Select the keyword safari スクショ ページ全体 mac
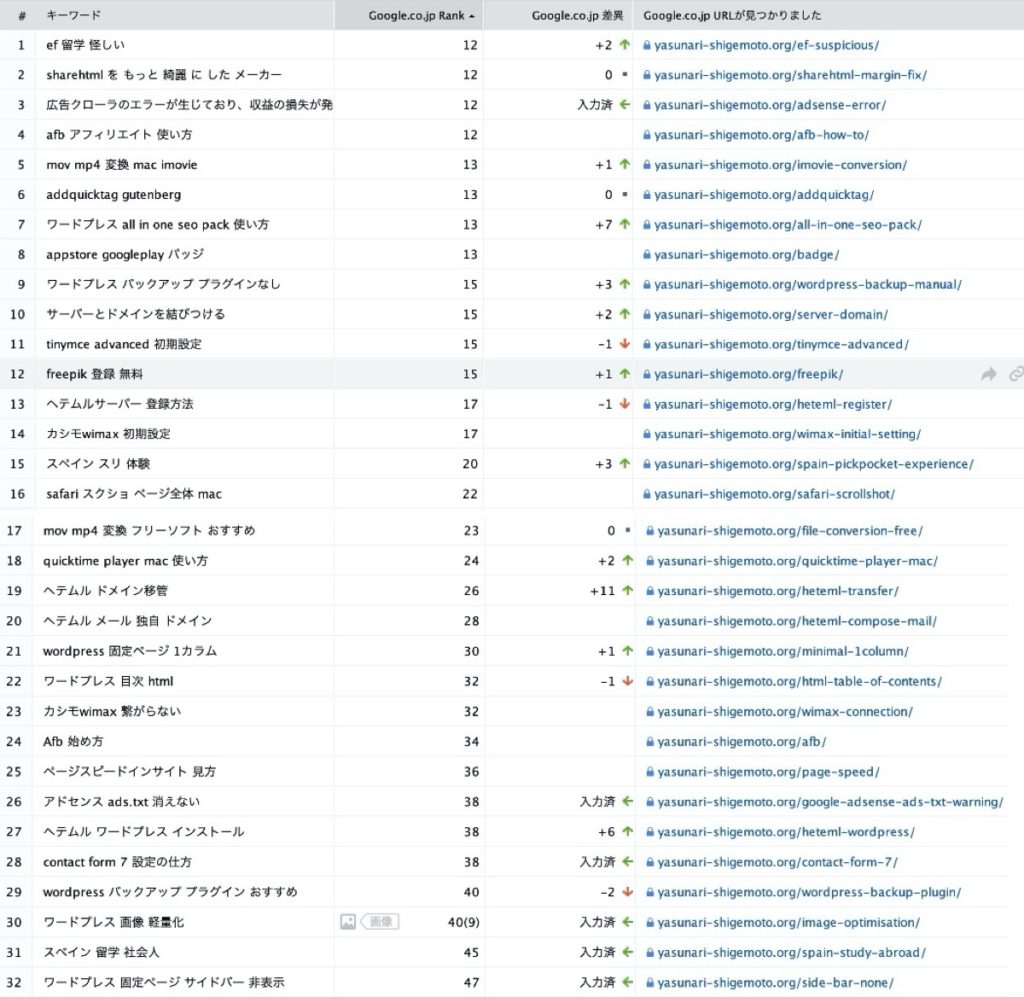Viewport: 1024px width, 997px height. [x=134, y=494]
